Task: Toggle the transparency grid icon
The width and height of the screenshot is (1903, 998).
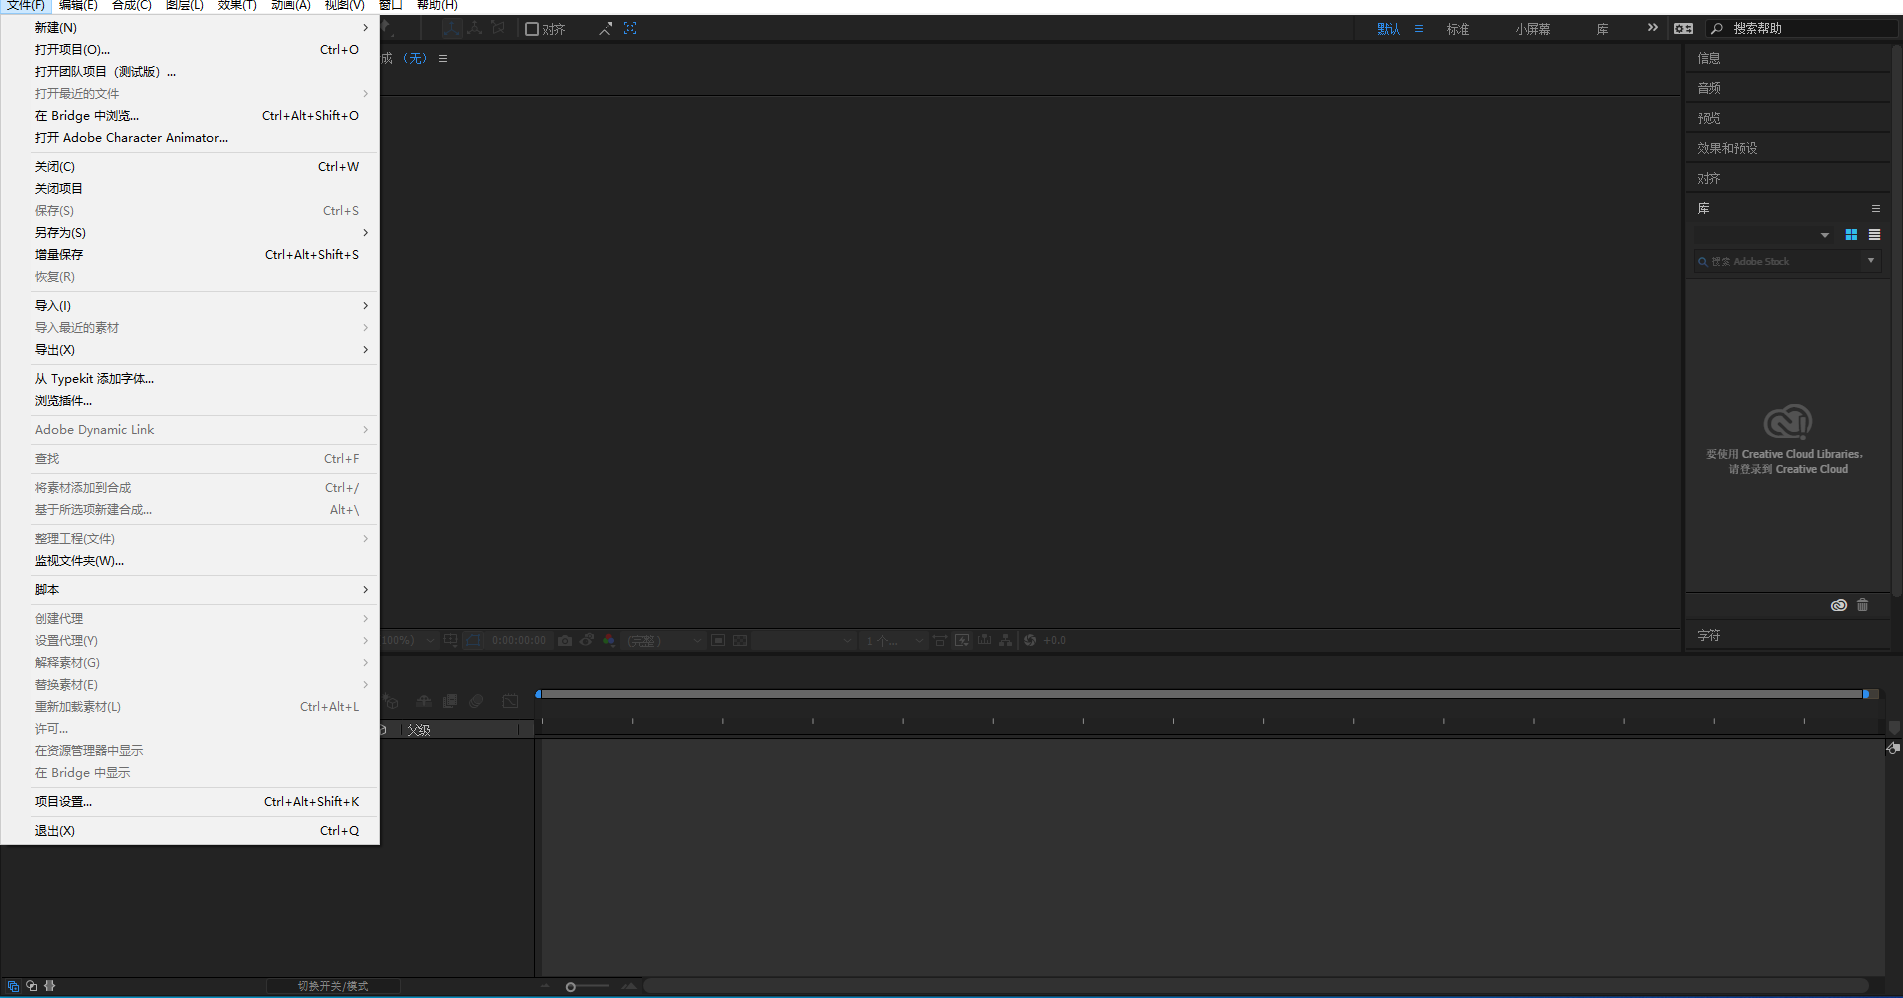Action: (x=738, y=640)
